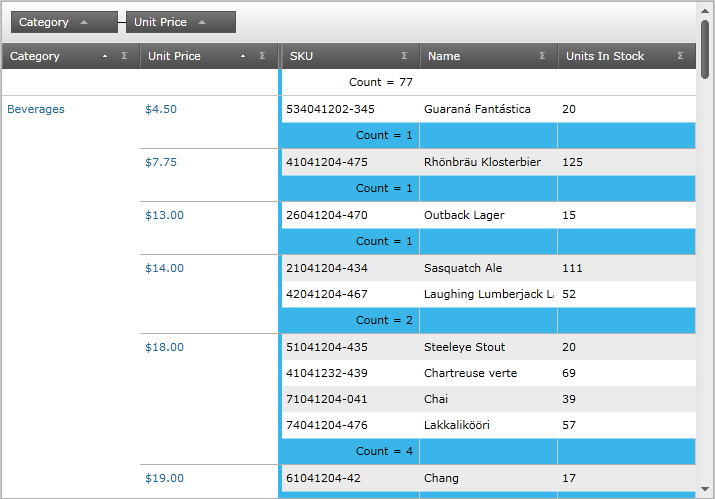
Task: Open the sigma summary icon in Name header
Action: tap(542, 57)
